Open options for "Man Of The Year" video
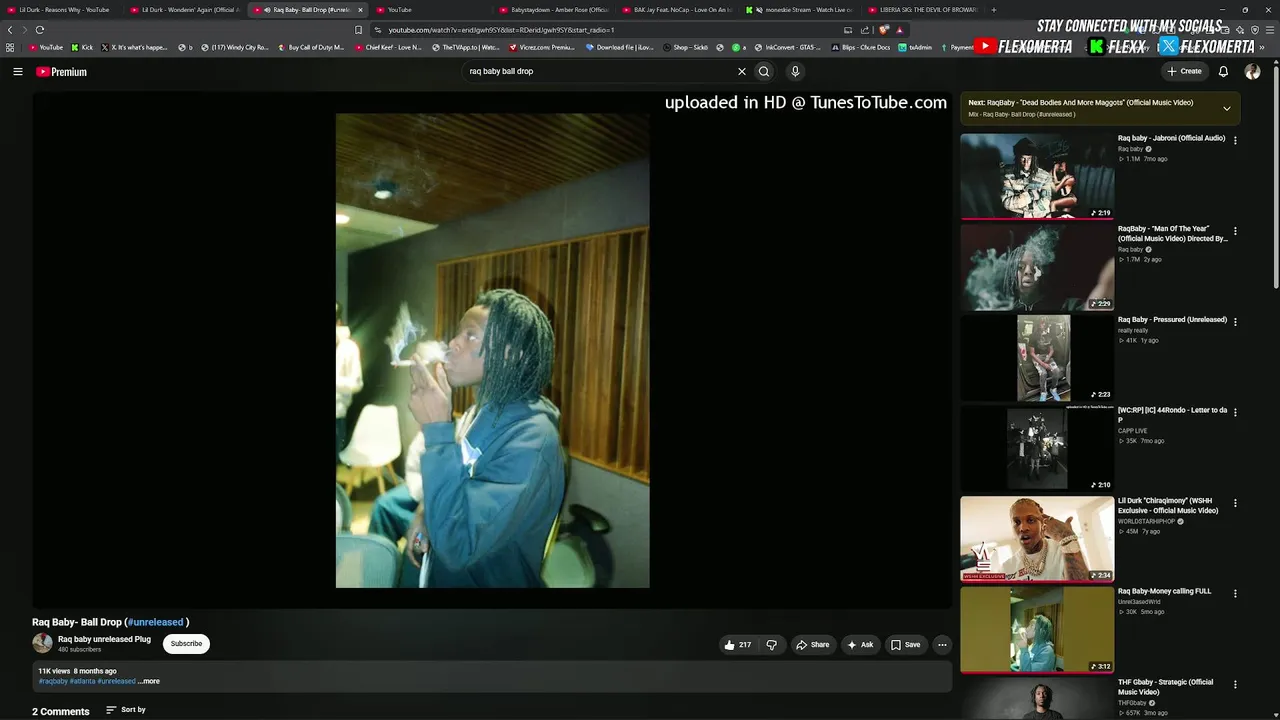This screenshot has width=1280, height=720. pyautogui.click(x=1235, y=231)
